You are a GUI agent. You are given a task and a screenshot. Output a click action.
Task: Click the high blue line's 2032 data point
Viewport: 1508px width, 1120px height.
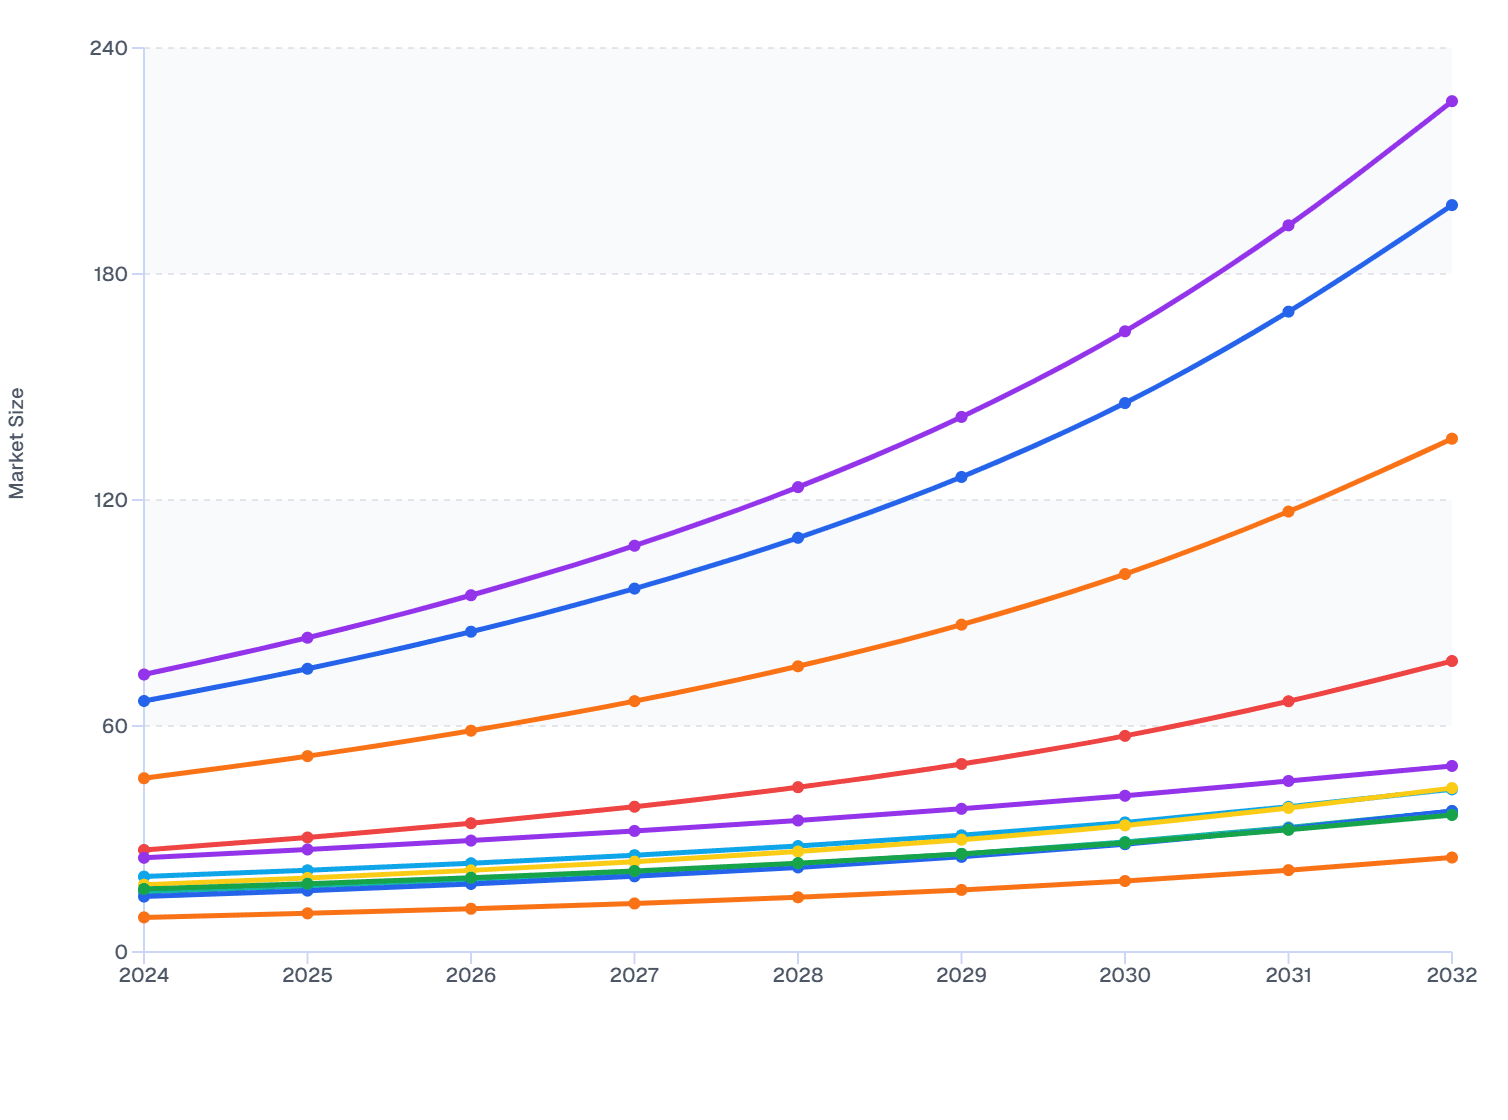pos(1451,206)
